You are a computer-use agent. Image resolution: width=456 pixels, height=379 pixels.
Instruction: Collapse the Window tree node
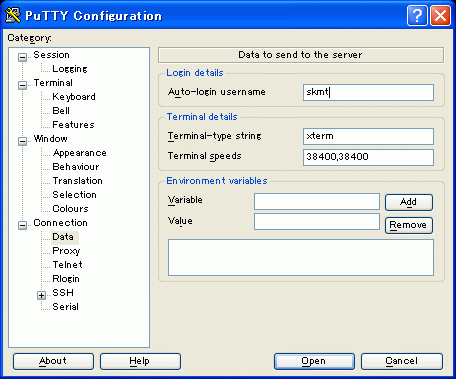click(x=22, y=142)
